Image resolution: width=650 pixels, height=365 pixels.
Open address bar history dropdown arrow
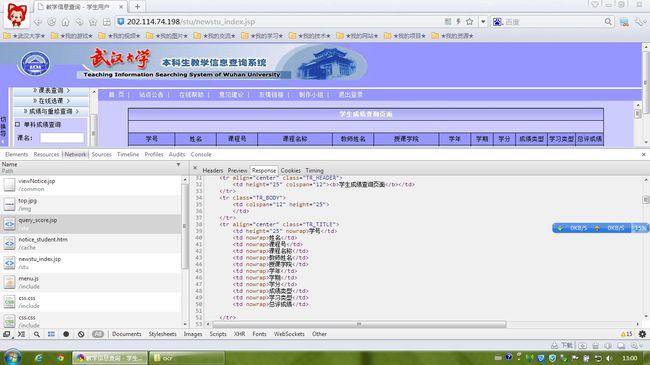[483, 22]
